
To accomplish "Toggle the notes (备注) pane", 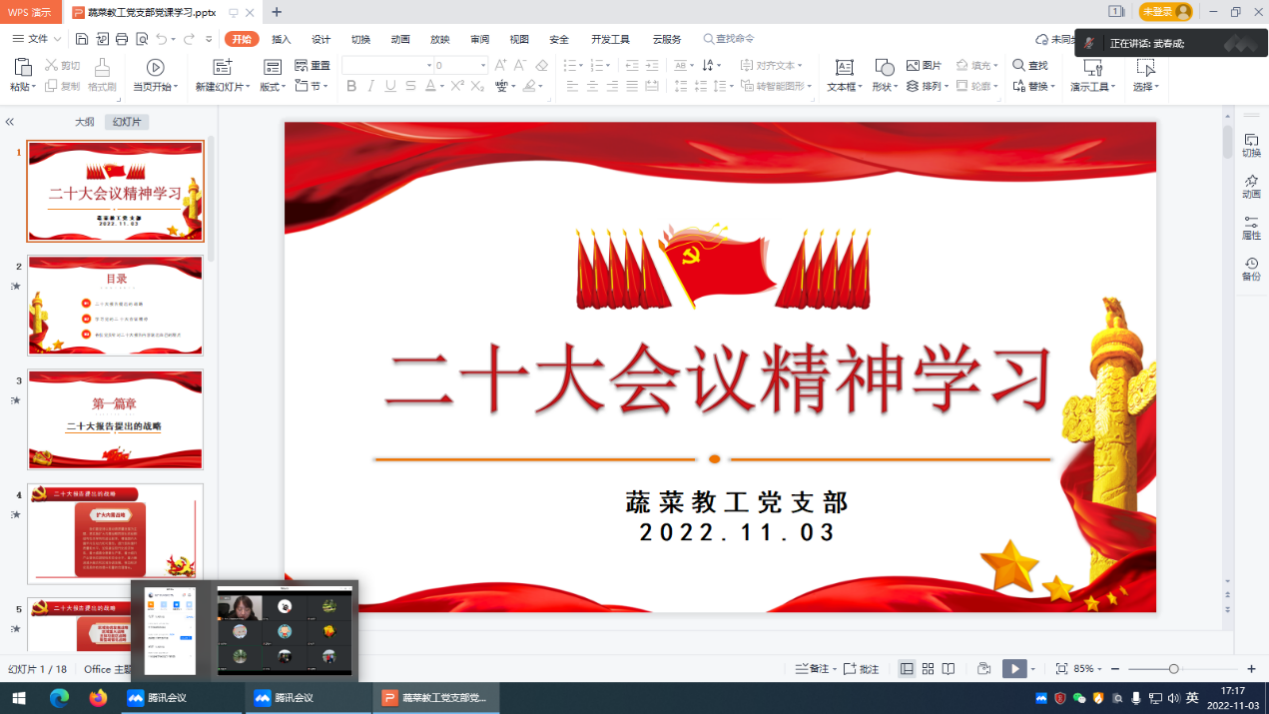I will (812, 669).
